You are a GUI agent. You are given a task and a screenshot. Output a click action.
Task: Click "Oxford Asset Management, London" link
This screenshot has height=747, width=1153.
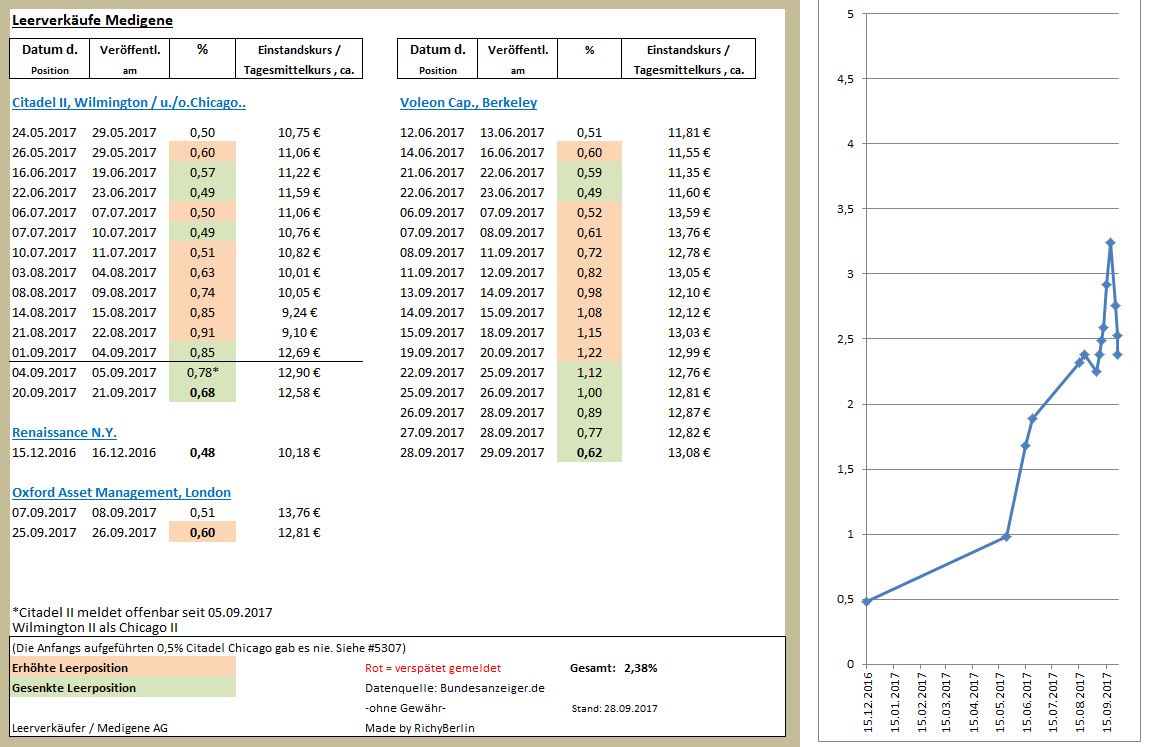(123, 492)
